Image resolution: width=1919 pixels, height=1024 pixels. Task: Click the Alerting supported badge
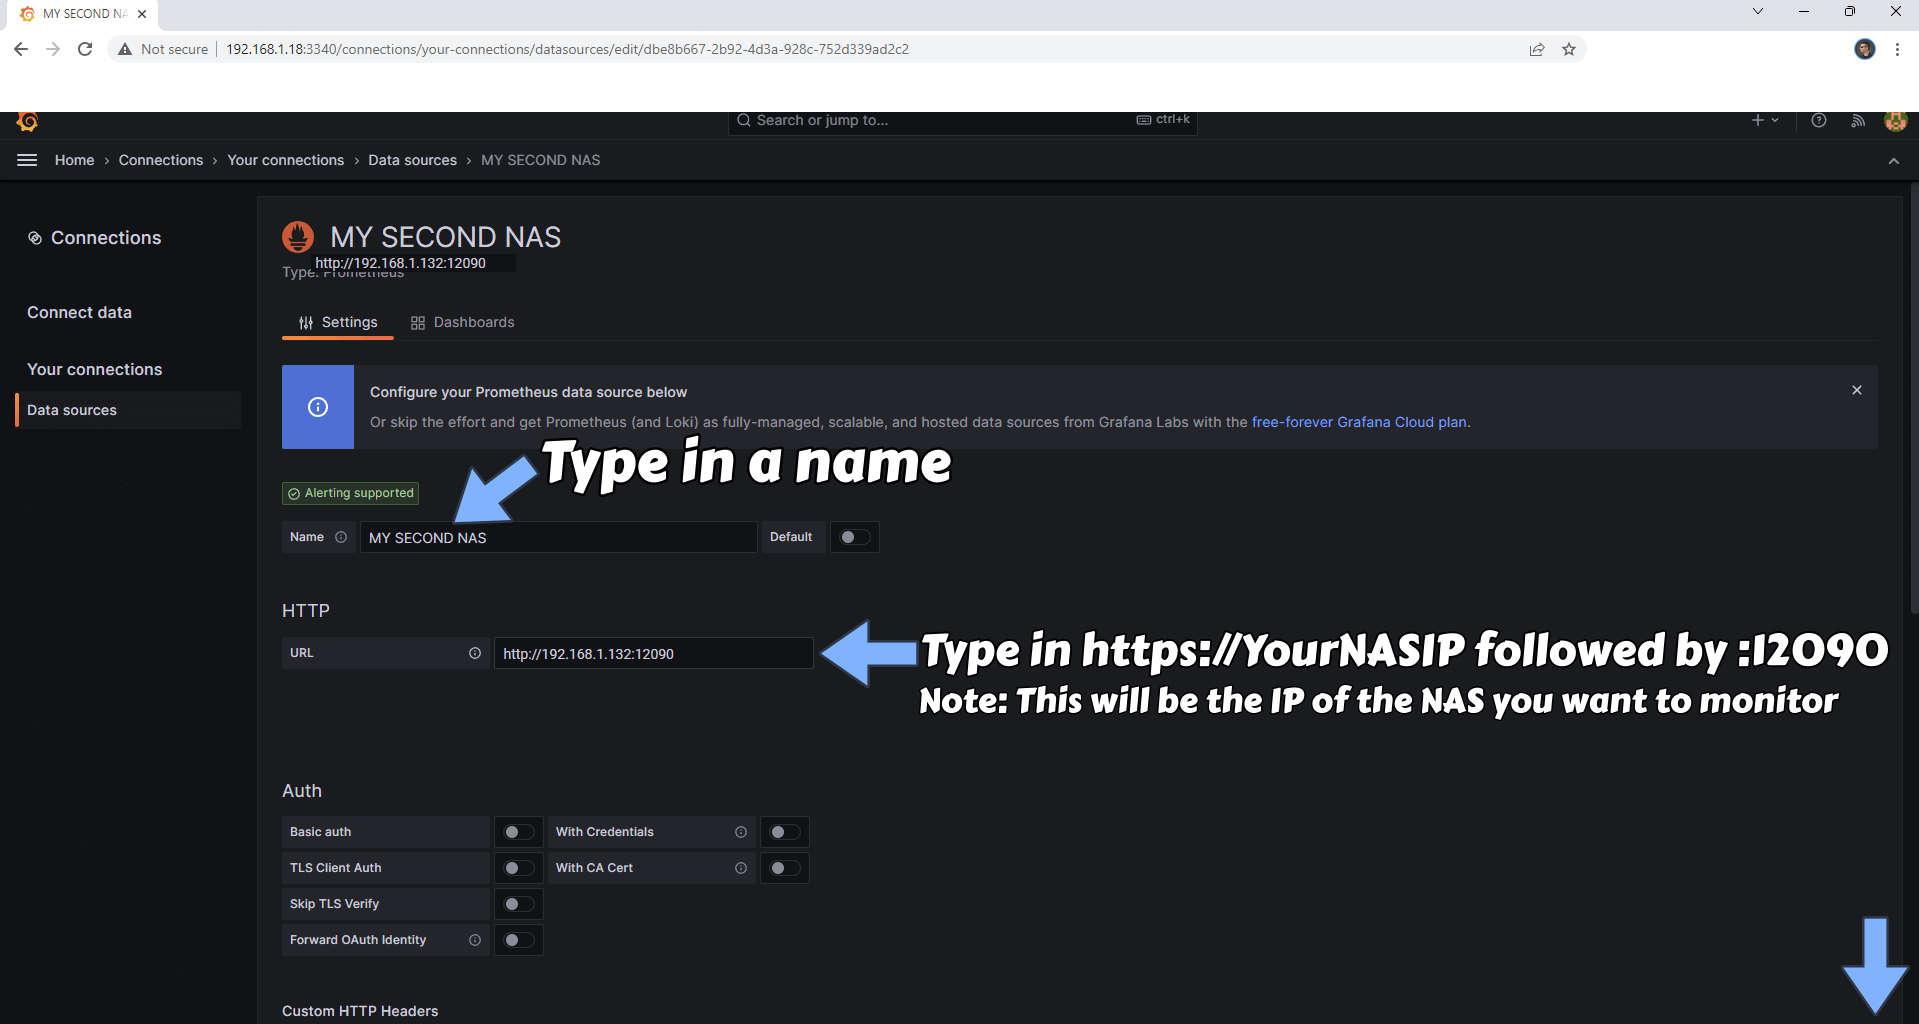(350, 493)
